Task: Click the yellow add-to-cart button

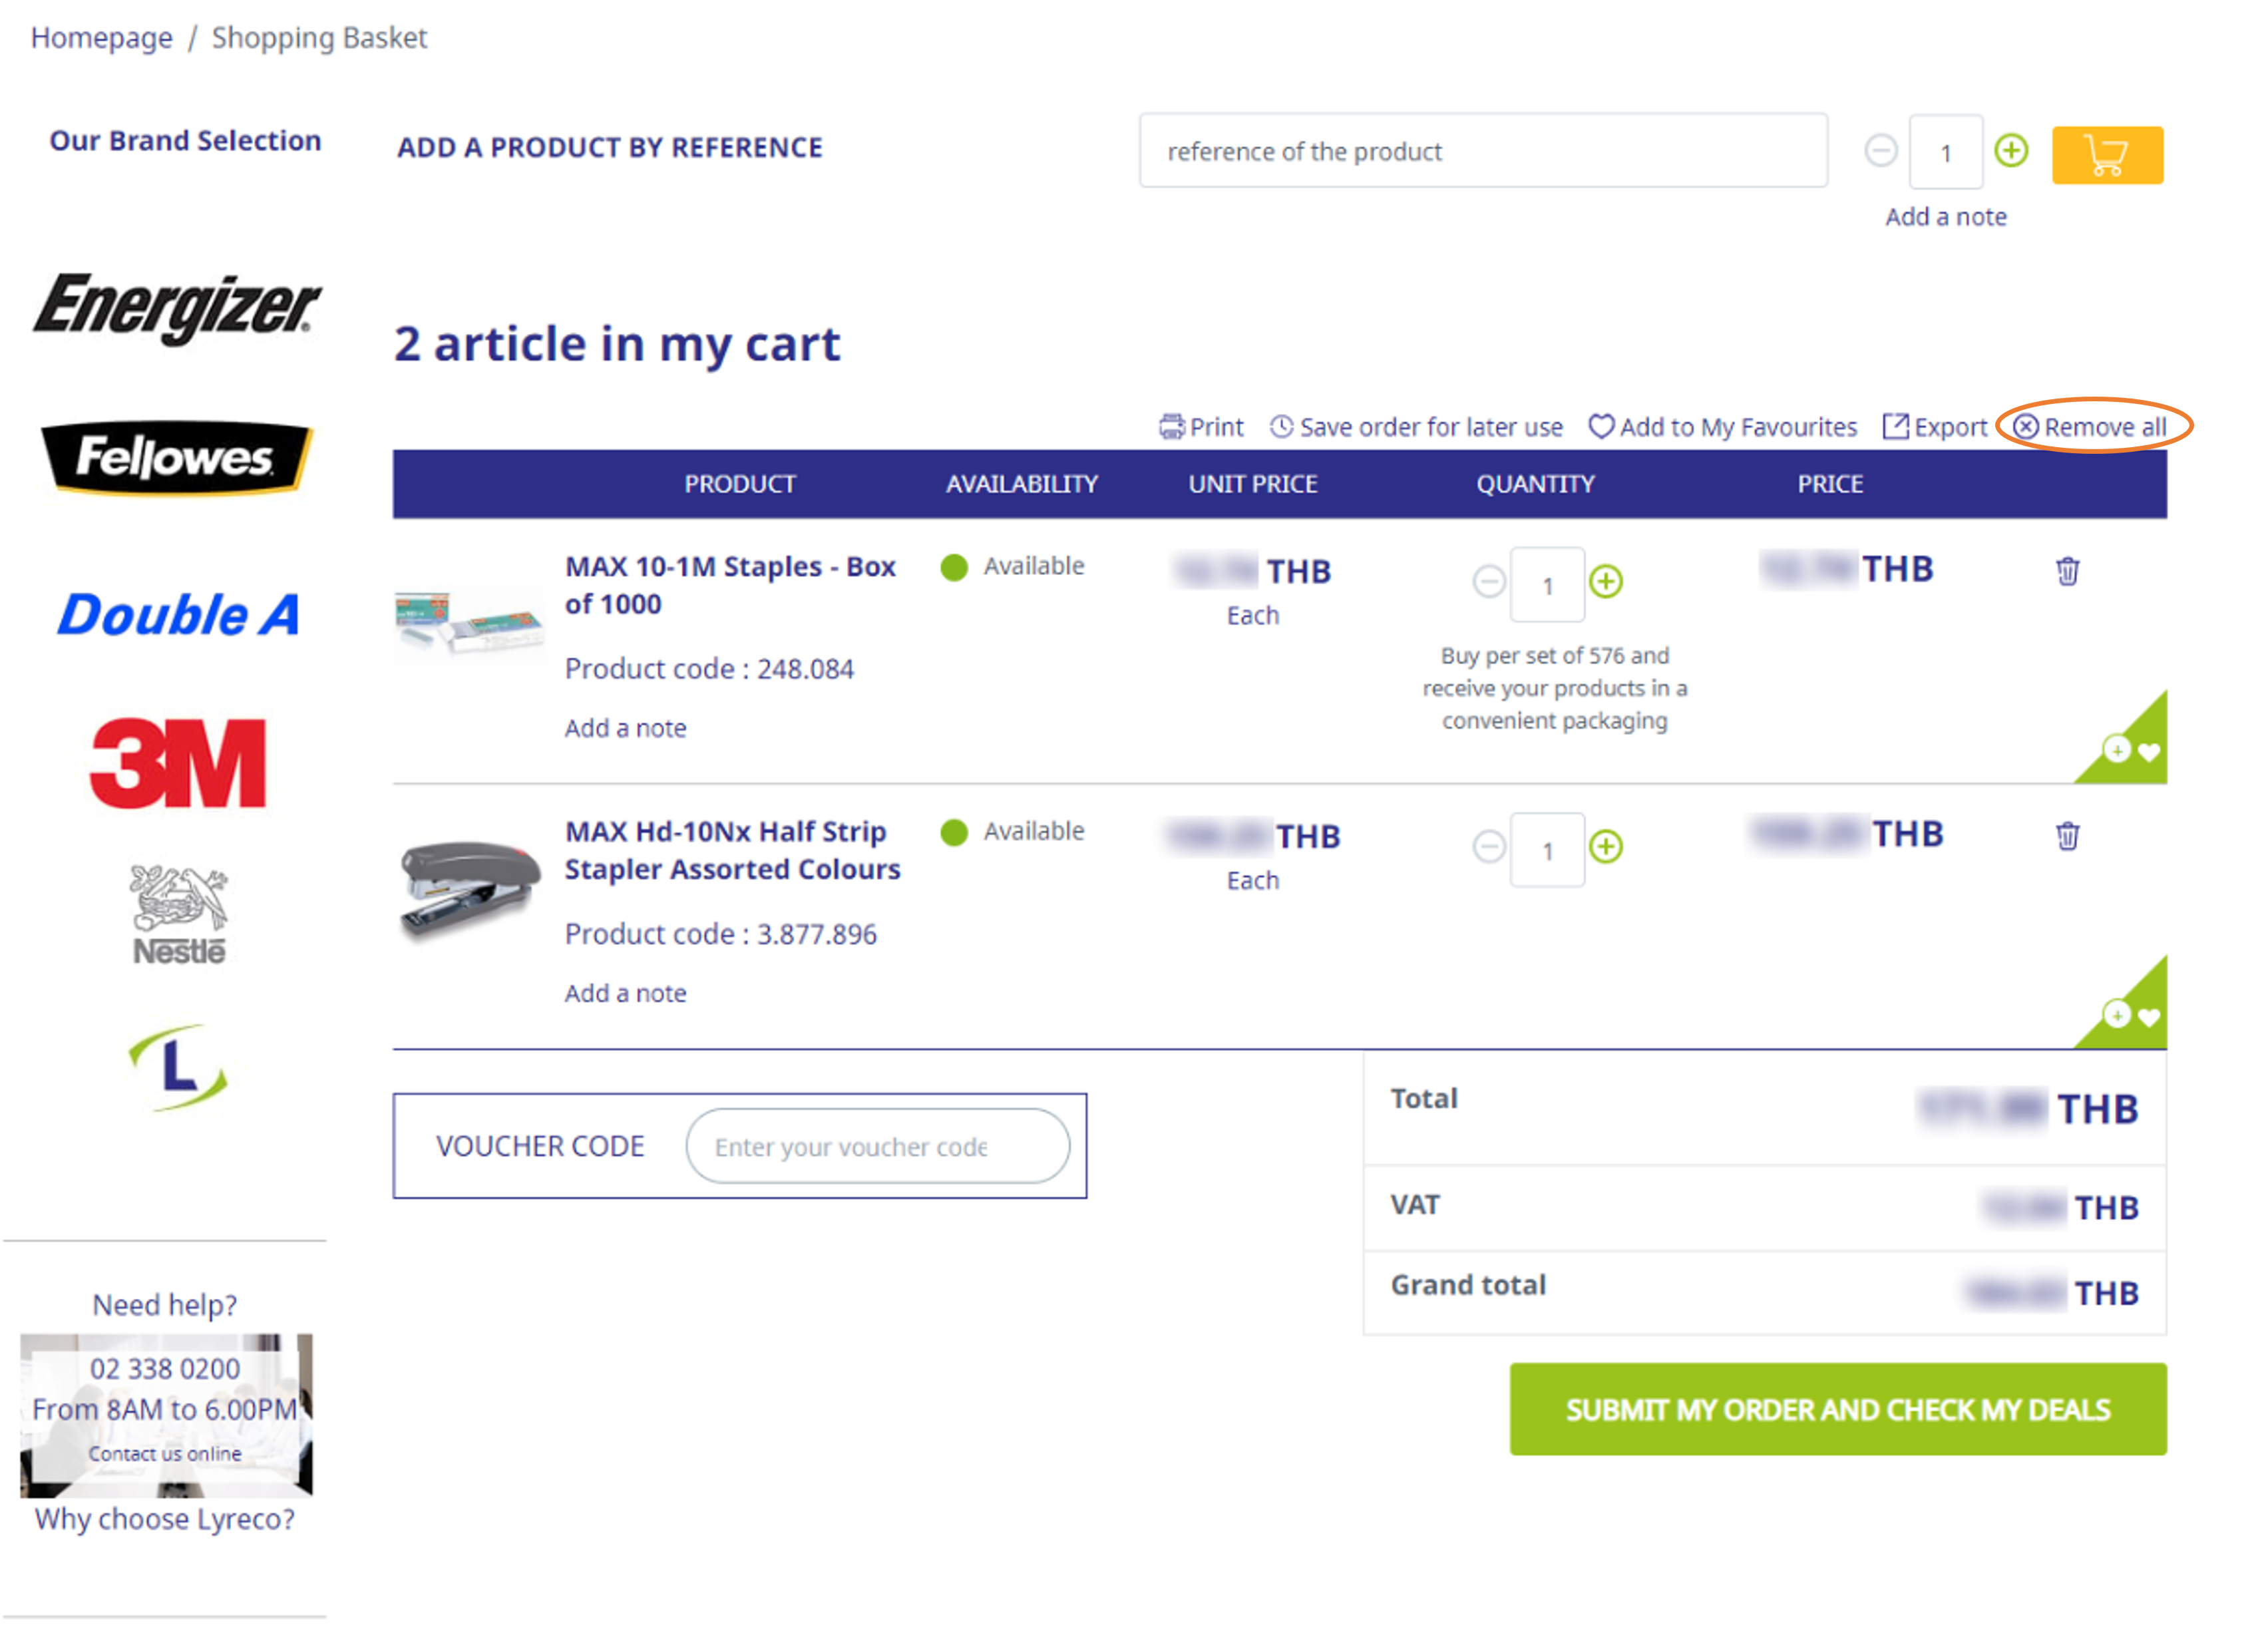Action: pyautogui.click(x=2107, y=155)
